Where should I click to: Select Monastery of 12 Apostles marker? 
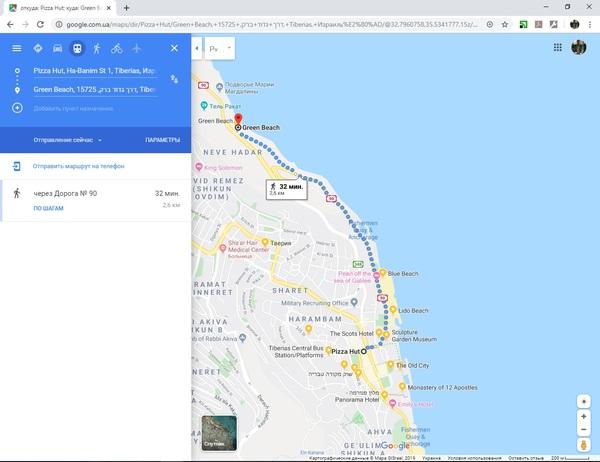[x=402, y=387]
